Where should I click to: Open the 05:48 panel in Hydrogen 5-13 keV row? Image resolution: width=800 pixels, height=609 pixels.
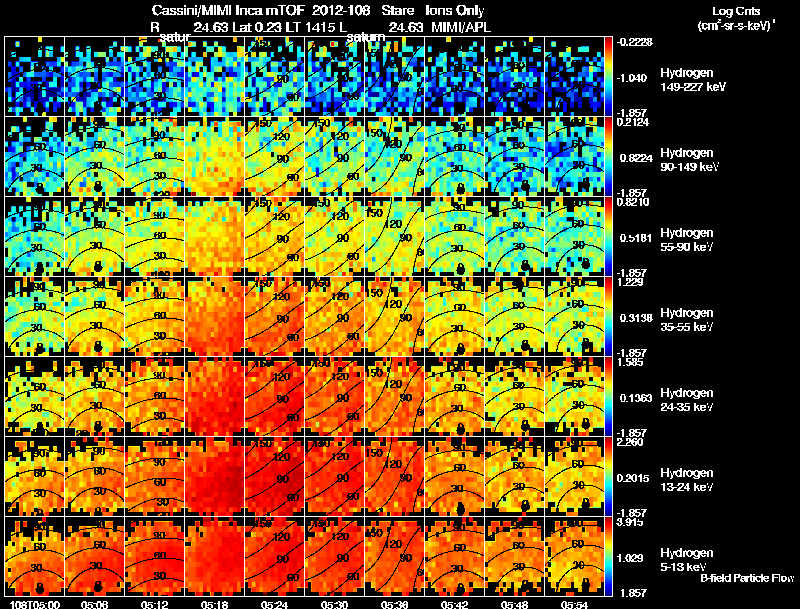[514, 556]
